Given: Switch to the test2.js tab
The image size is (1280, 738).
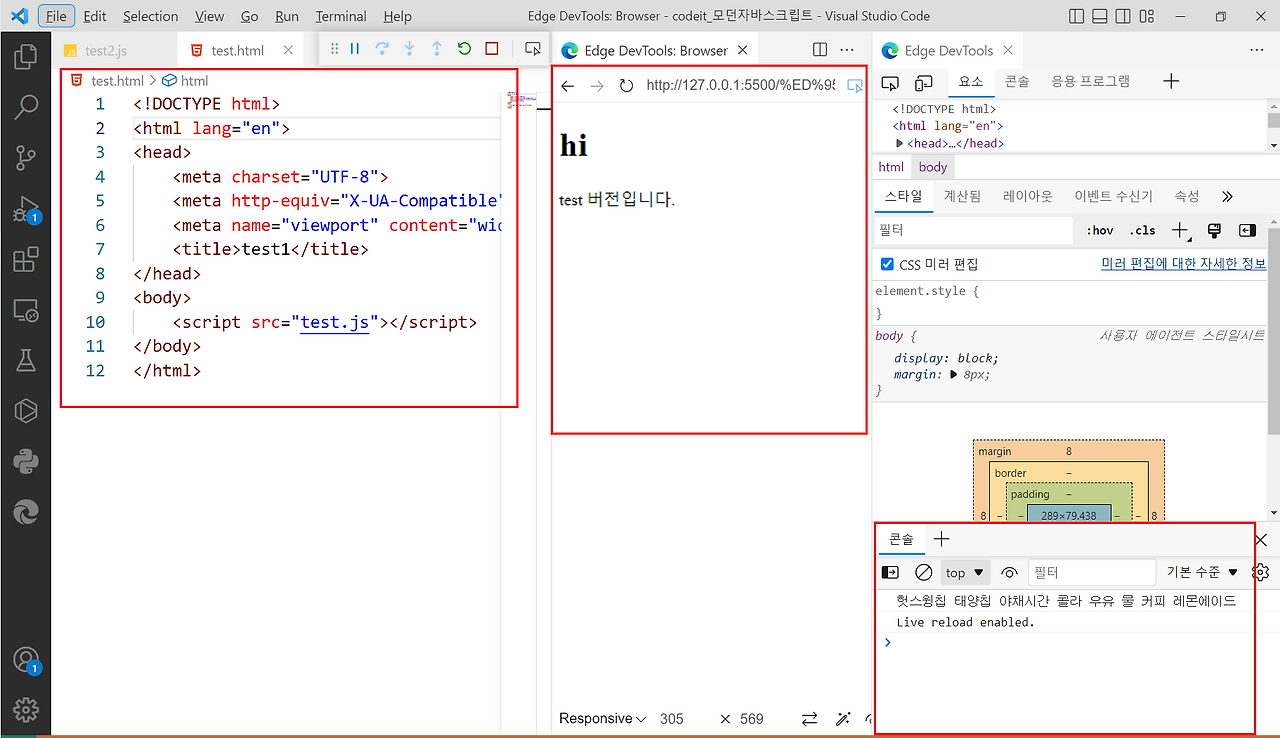Looking at the screenshot, I should point(105,49).
